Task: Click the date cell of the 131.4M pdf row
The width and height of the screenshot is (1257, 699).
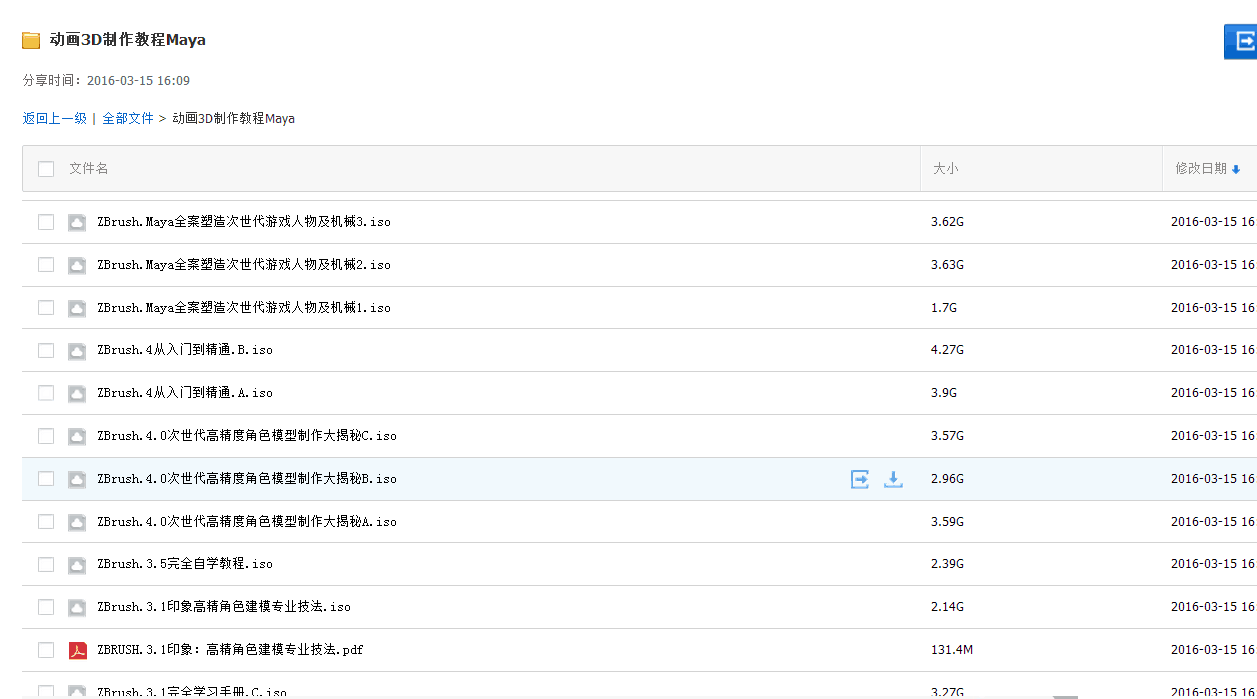Action: [1213, 650]
